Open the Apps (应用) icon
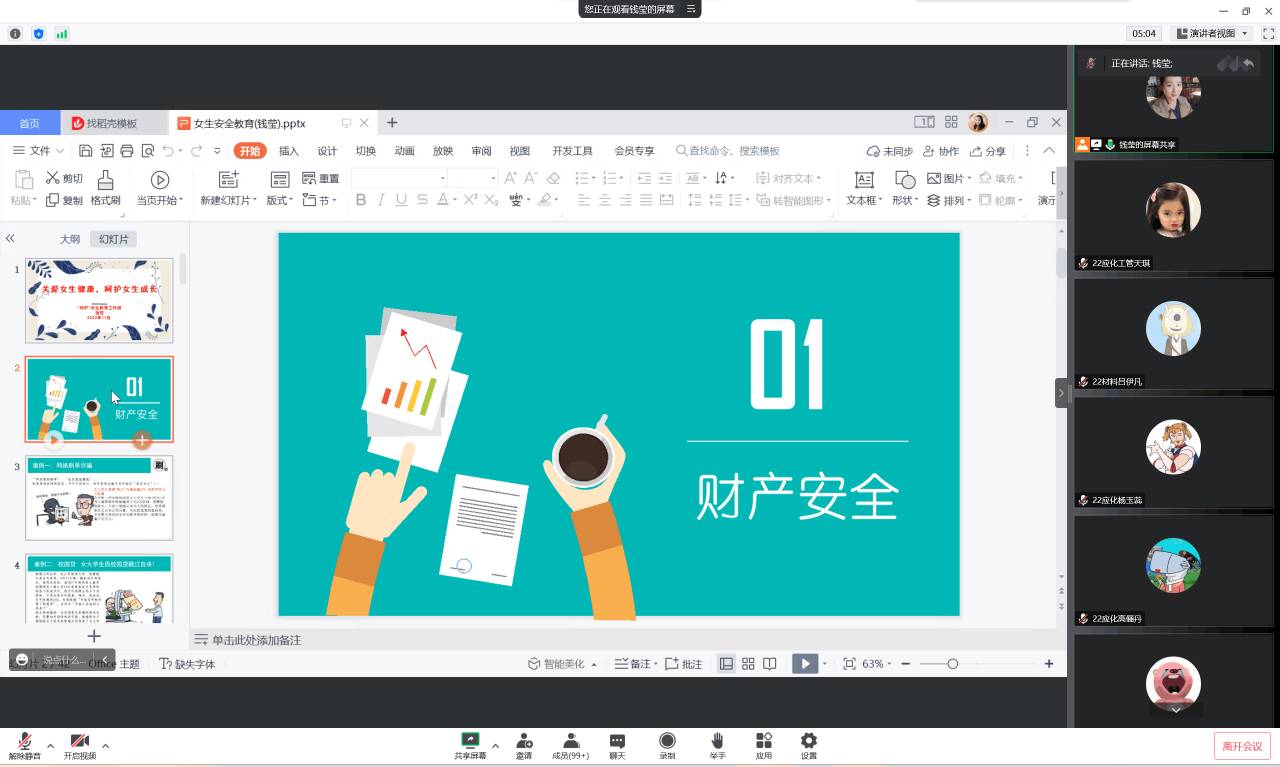 click(763, 742)
